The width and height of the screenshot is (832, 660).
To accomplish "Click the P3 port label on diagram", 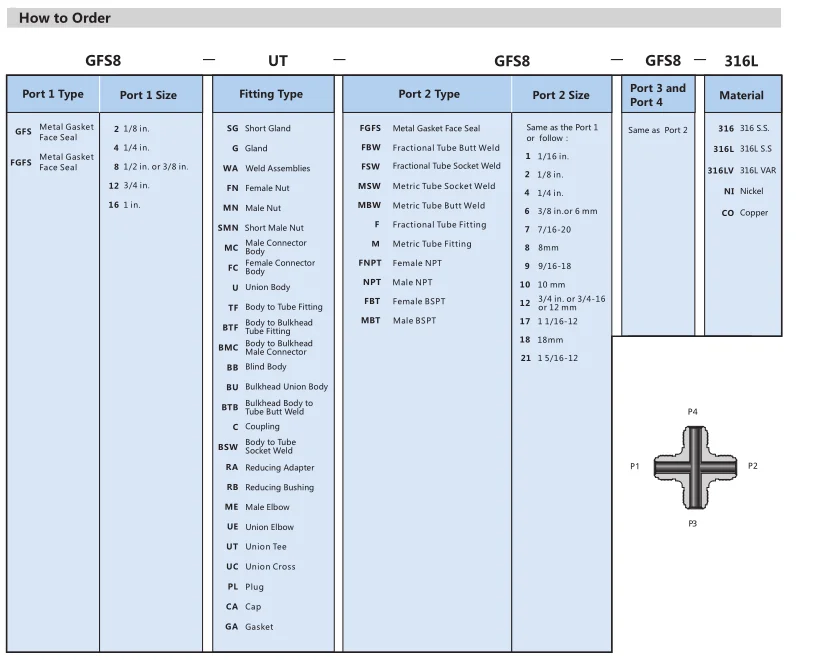I will pos(692,523).
